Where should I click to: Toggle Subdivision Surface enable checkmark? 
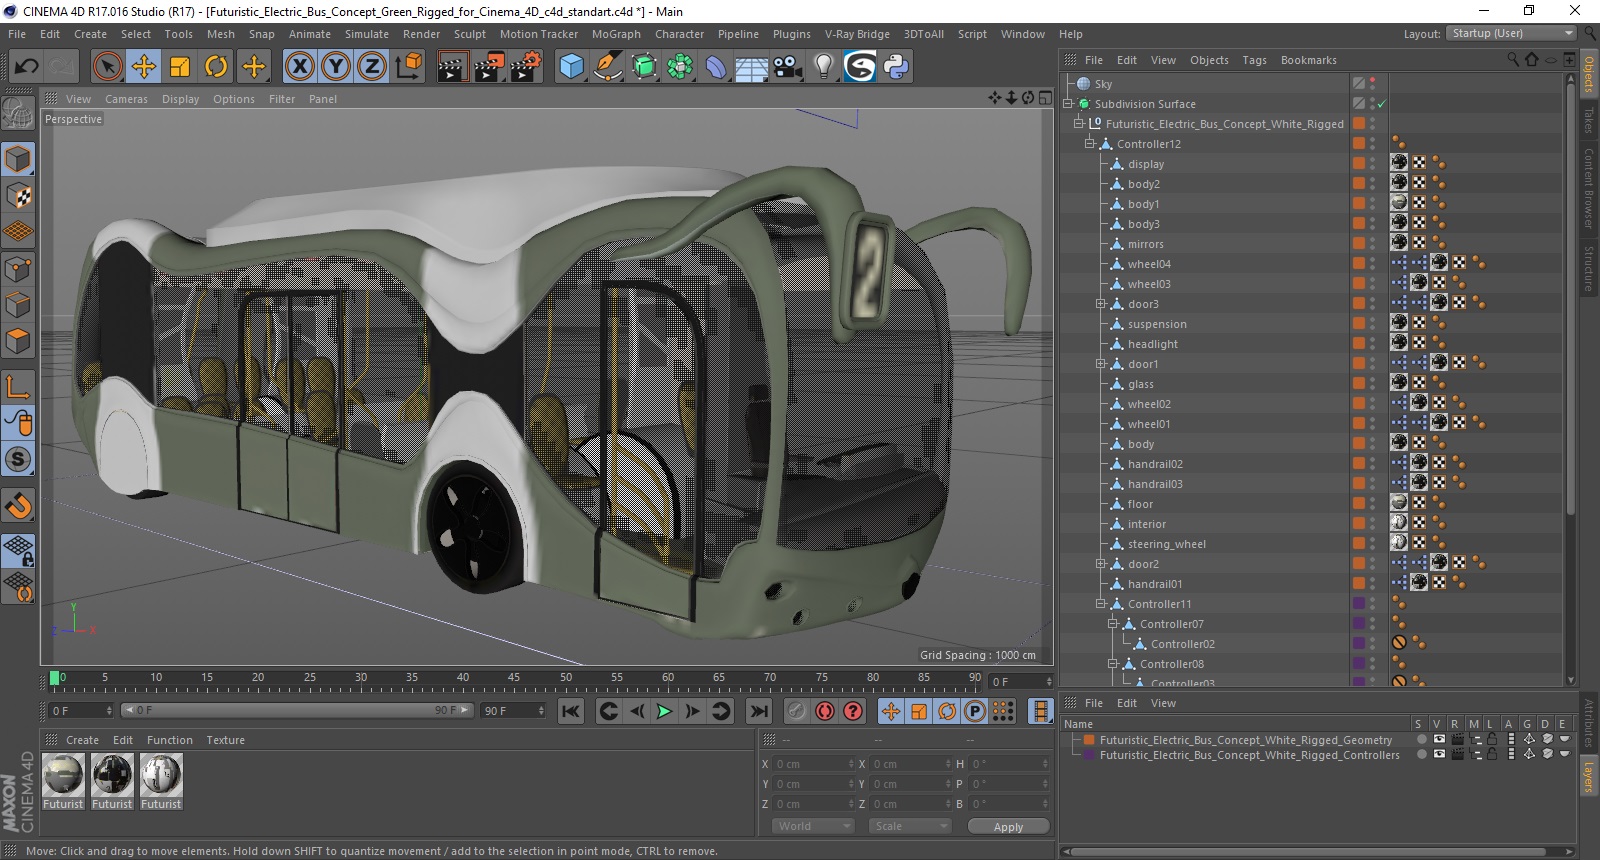point(1382,104)
